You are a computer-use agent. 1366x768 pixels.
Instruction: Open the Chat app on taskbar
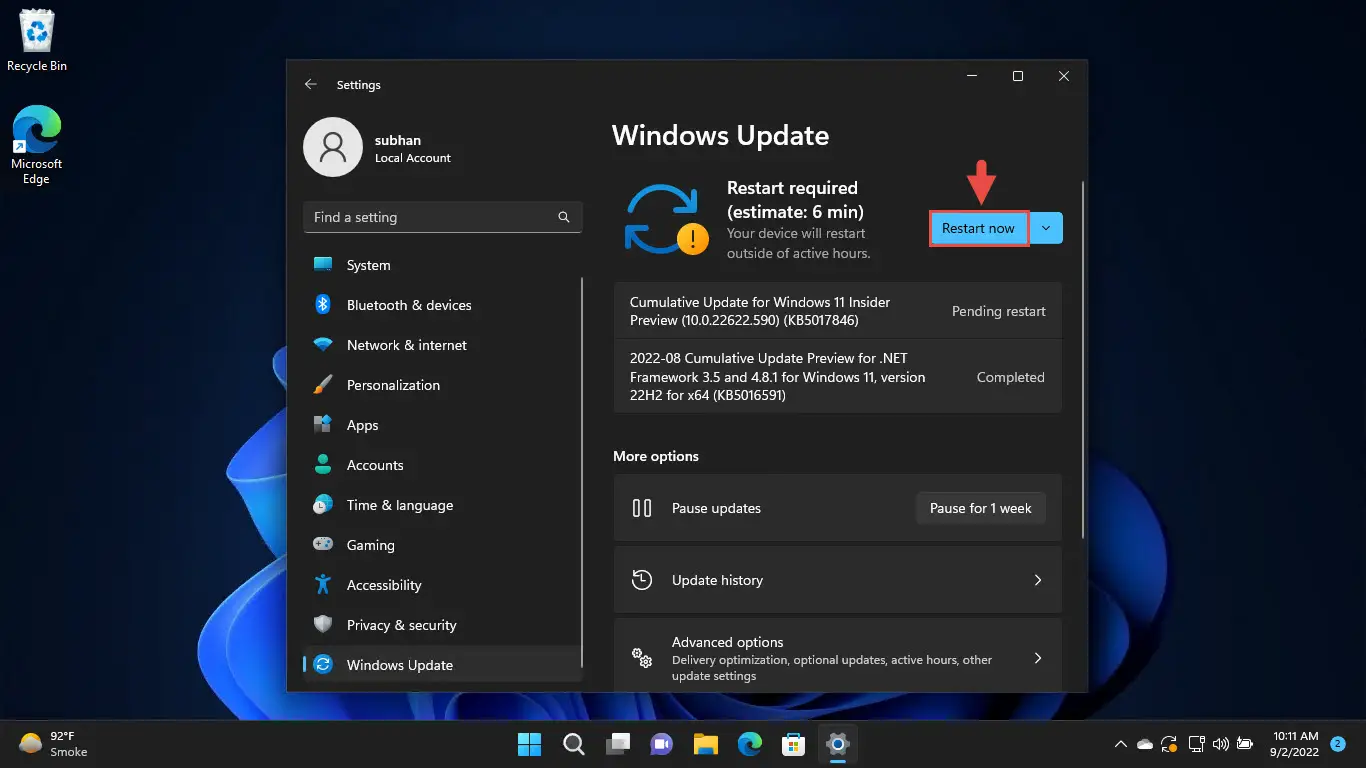(662, 744)
